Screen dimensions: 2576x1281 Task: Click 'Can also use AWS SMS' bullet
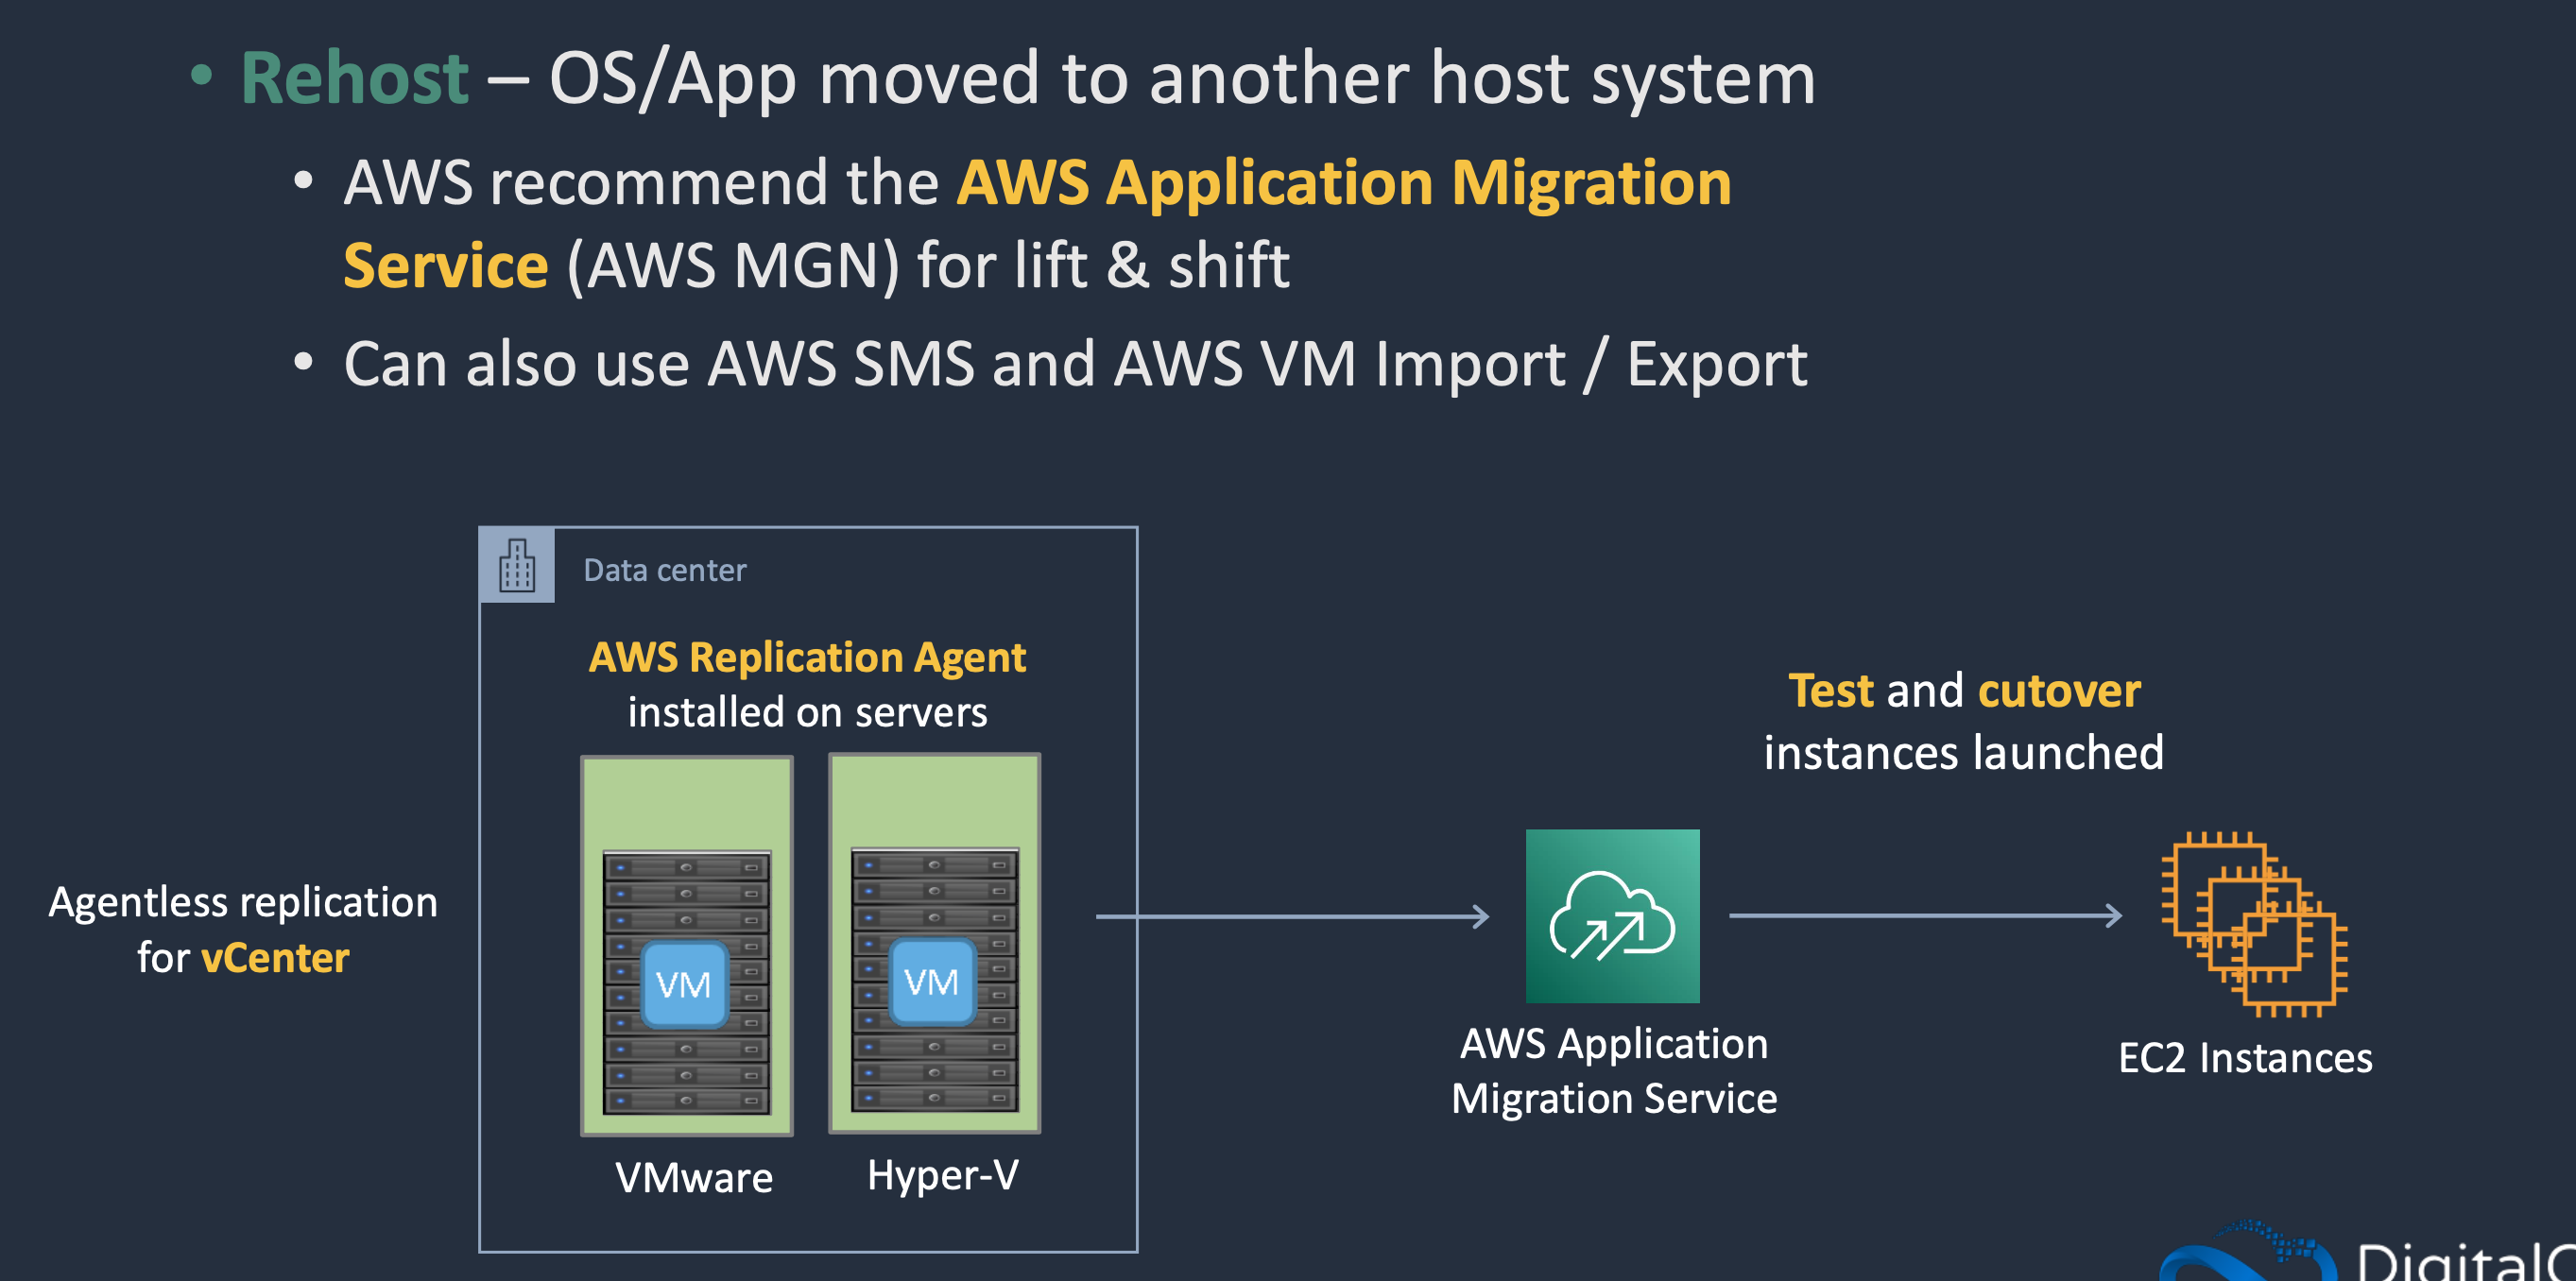pos(1075,363)
